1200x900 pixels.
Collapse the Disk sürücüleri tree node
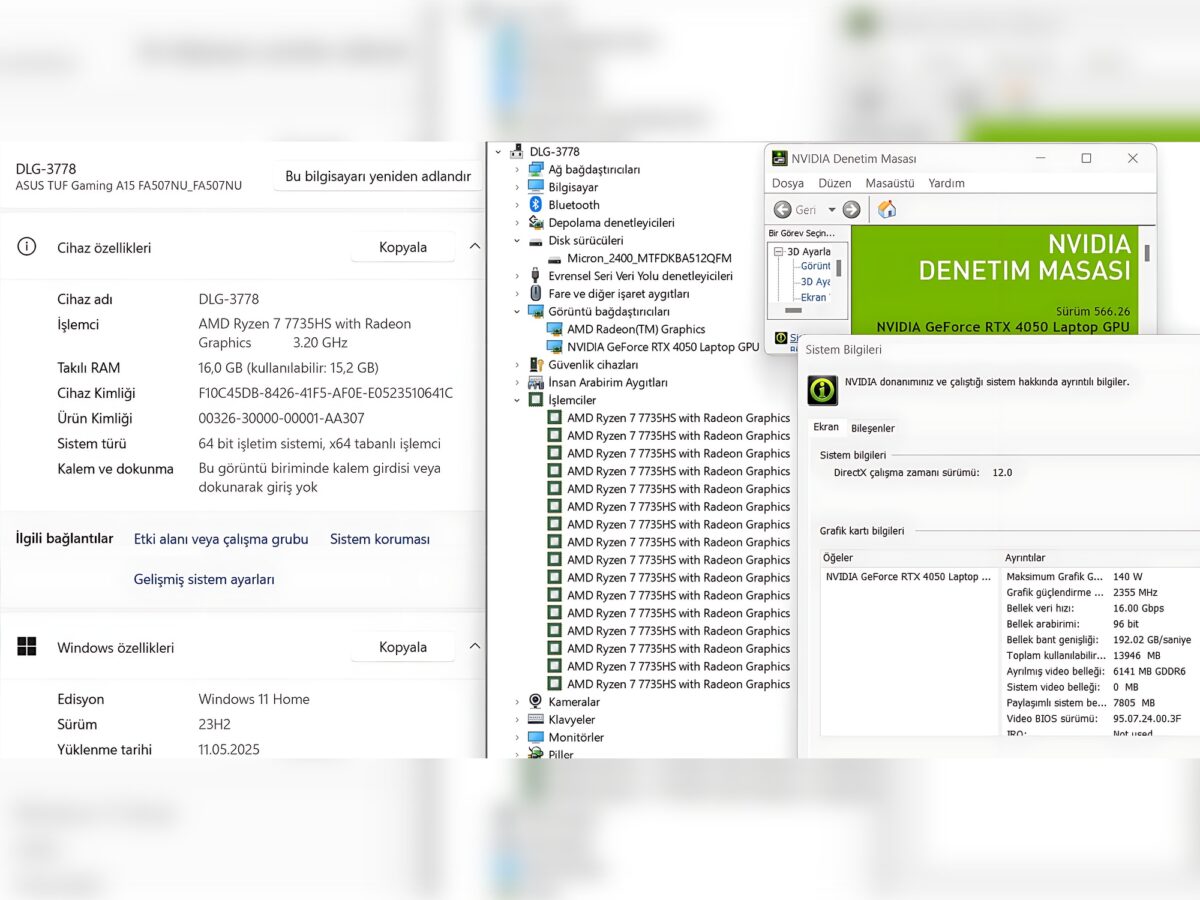pos(517,241)
